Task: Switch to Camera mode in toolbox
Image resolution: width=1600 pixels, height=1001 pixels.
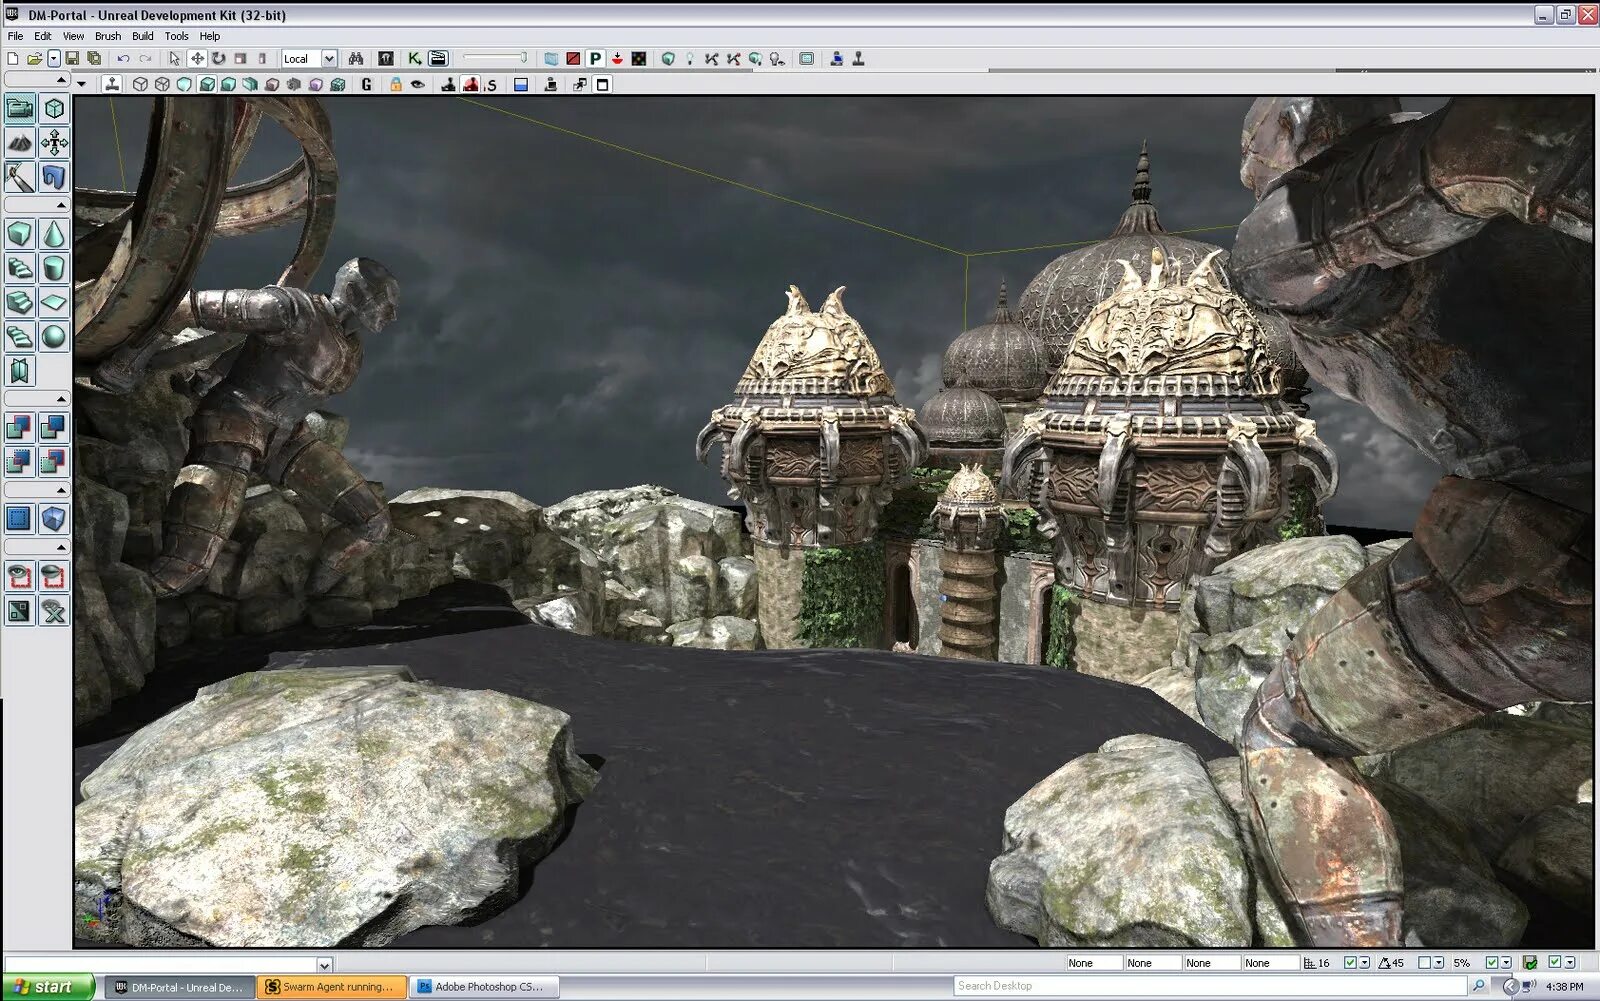Action: [20, 108]
